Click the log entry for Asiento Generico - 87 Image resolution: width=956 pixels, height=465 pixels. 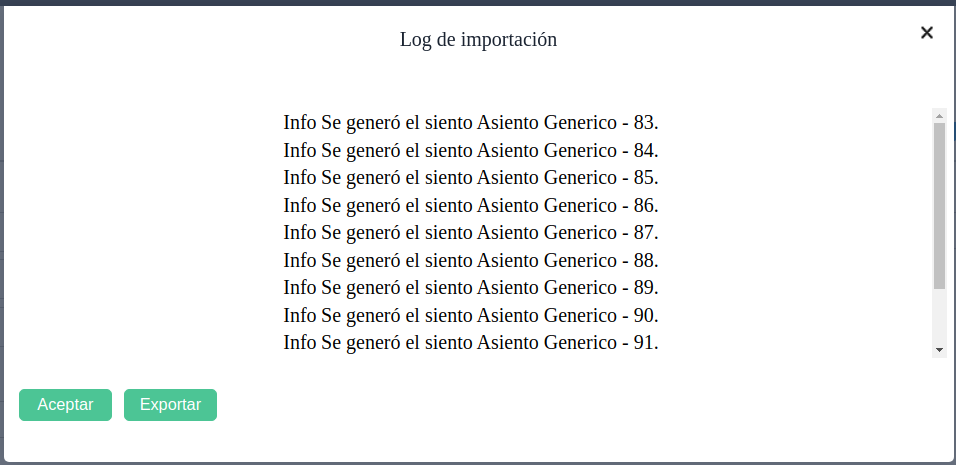(470, 233)
